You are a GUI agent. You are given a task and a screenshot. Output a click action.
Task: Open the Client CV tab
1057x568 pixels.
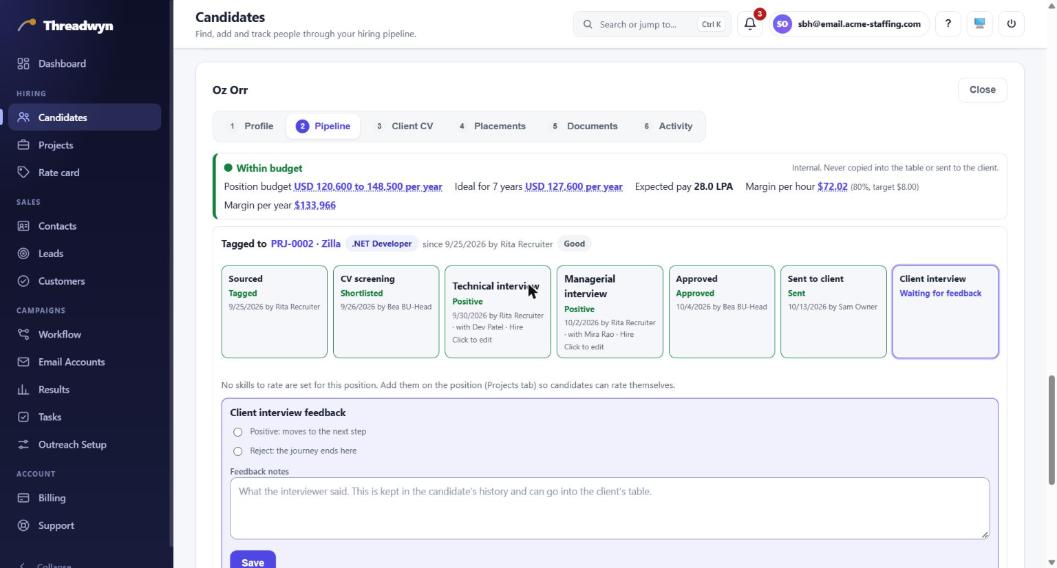(404, 126)
